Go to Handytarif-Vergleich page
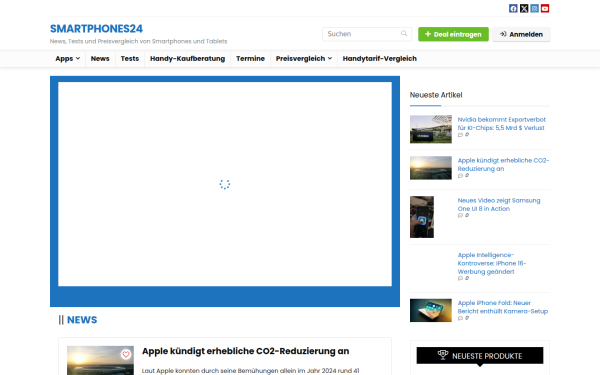The width and height of the screenshot is (600, 375). (x=380, y=59)
